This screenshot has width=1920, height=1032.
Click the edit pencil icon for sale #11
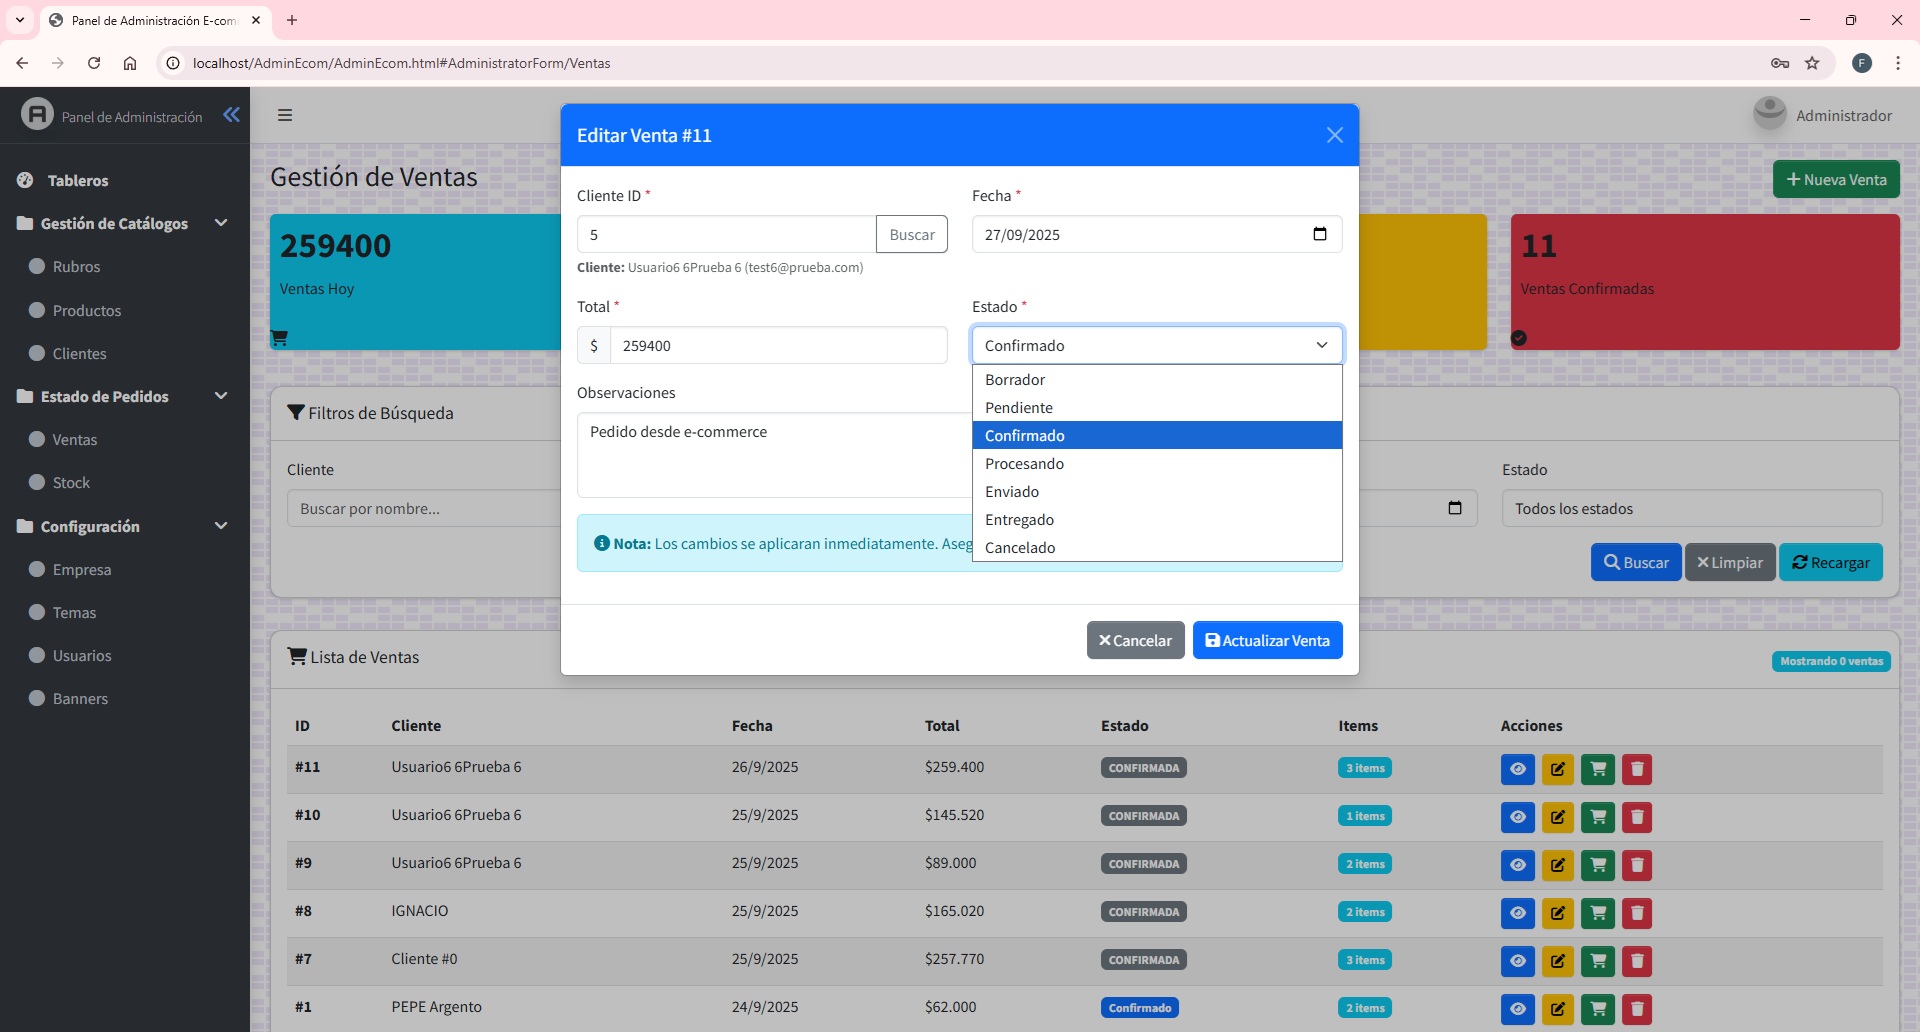coord(1557,769)
